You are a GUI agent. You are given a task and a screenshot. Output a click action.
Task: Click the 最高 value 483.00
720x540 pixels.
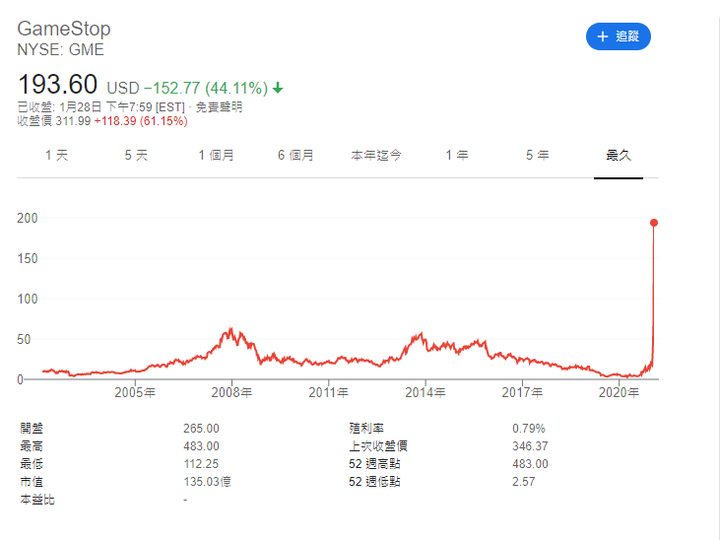[201, 446]
